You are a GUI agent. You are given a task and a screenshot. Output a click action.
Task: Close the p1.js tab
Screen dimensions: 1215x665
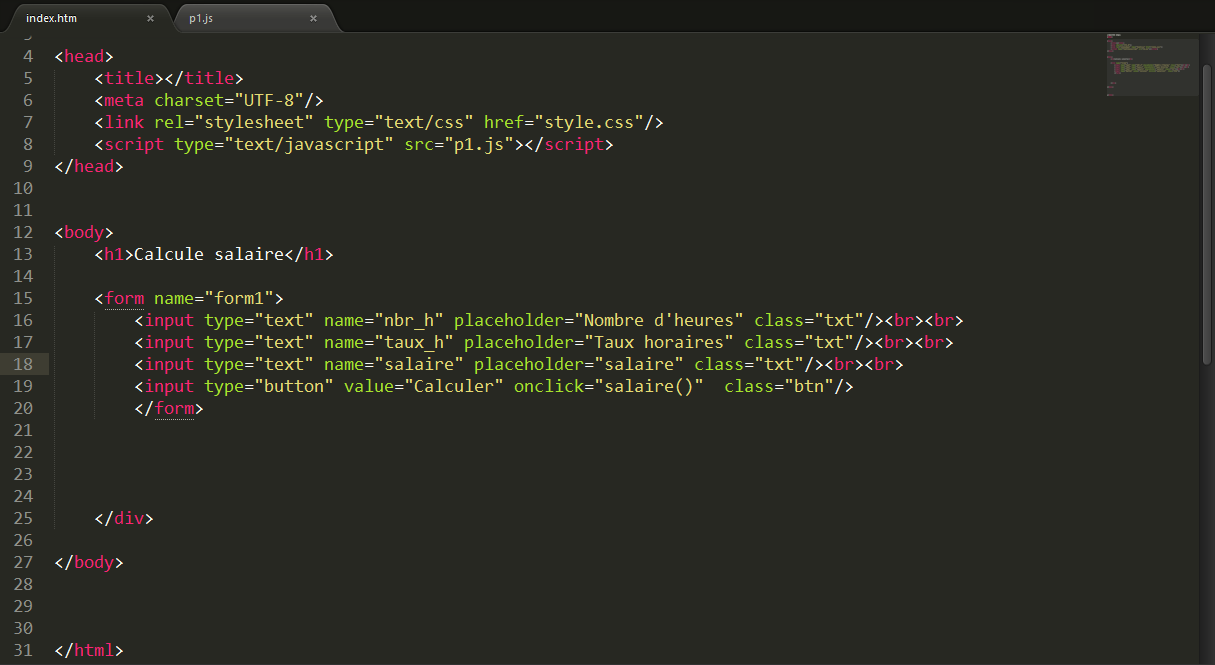pos(313,18)
